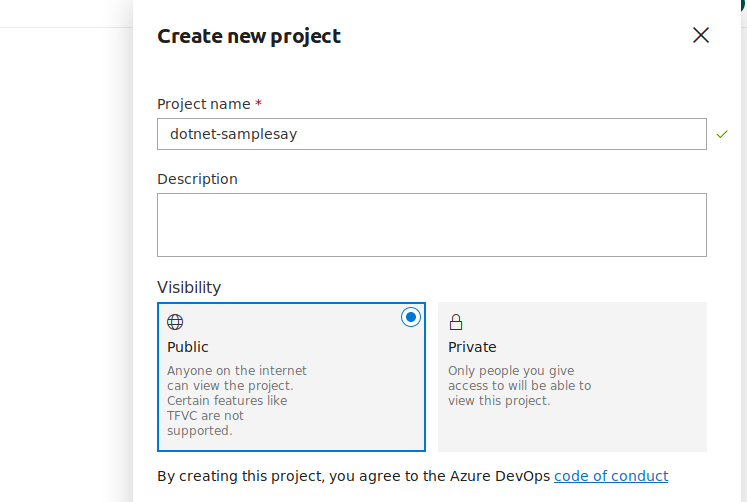The height and width of the screenshot is (502, 747).
Task: Click the Create new project title
Action: (x=249, y=36)
